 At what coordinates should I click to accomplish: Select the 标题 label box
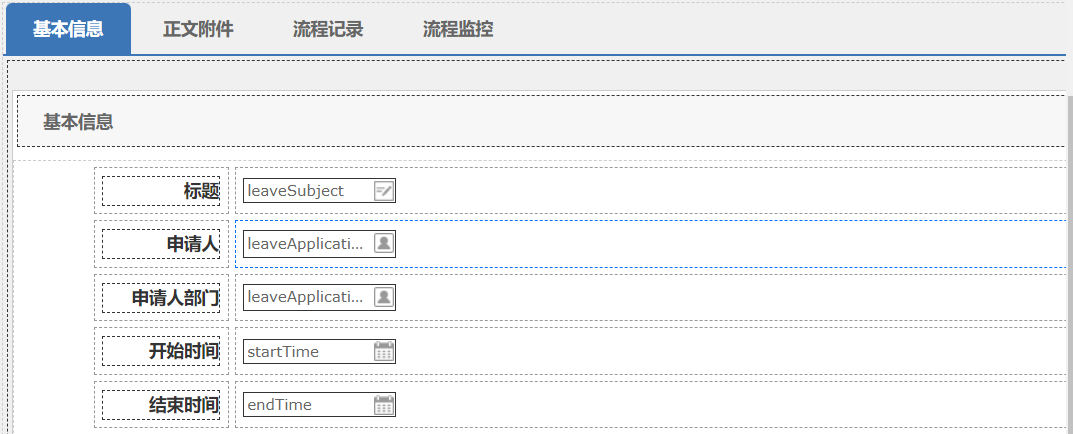point(161,191)
